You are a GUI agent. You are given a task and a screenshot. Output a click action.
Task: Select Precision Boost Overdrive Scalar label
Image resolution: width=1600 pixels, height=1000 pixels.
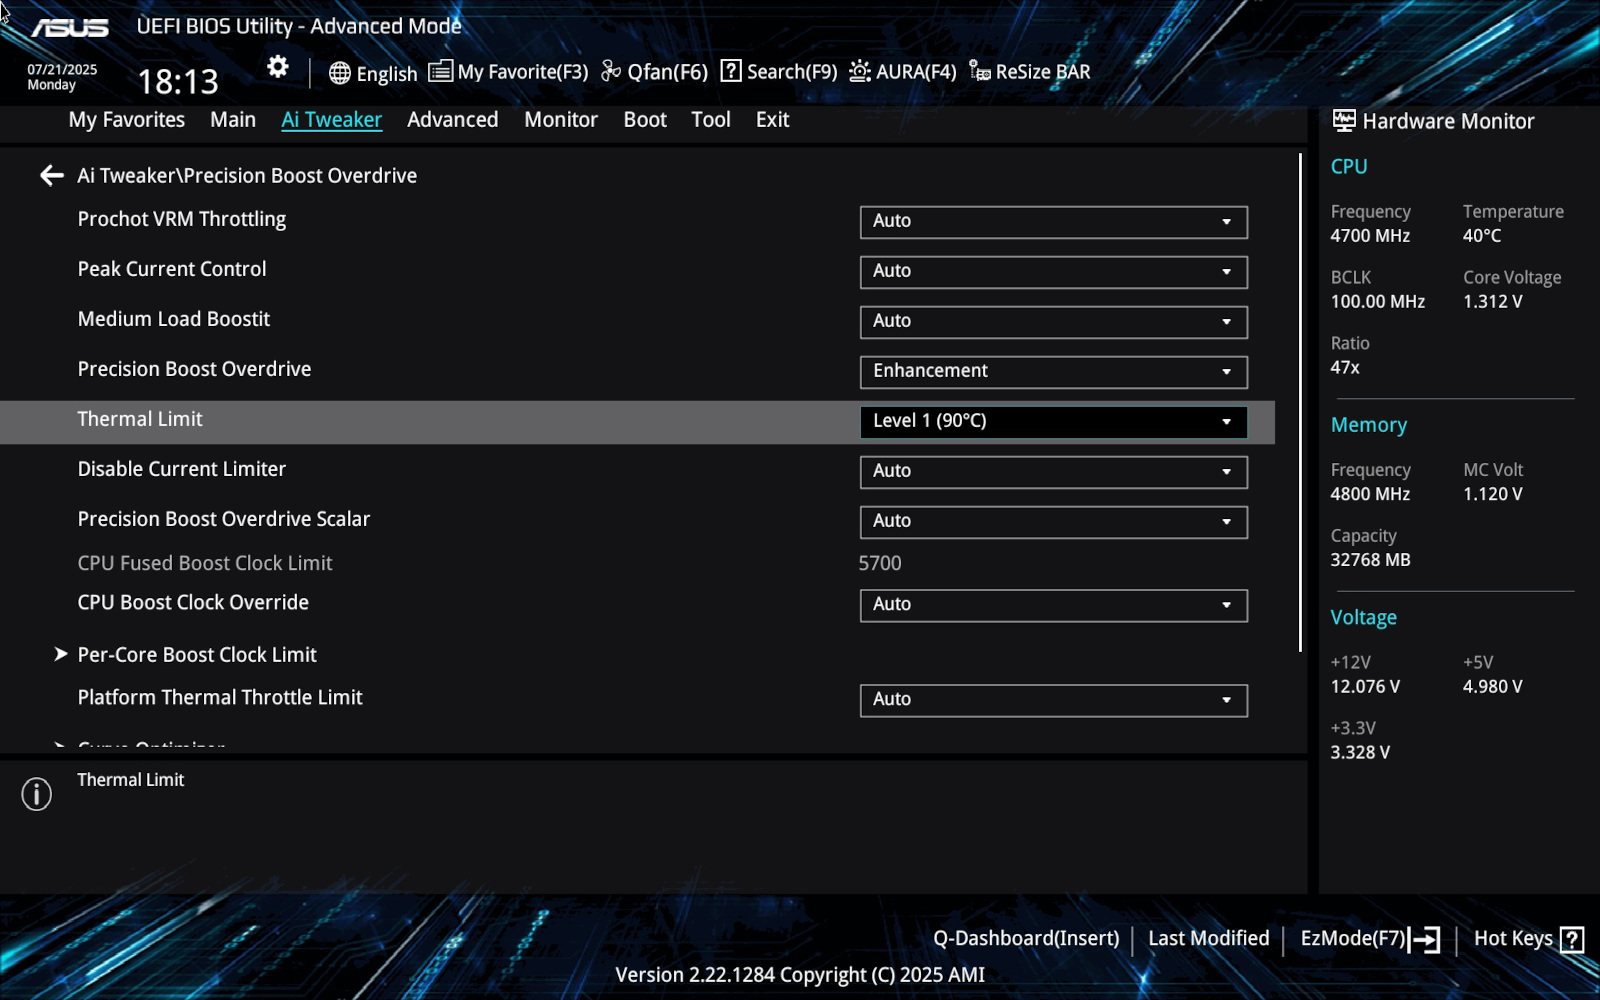coord(224,519)
